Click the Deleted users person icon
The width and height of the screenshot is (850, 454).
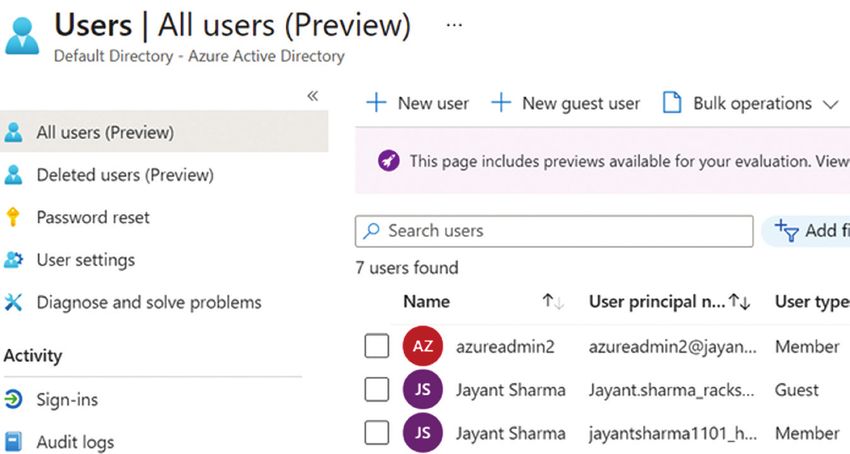click(x=13, y=175)
